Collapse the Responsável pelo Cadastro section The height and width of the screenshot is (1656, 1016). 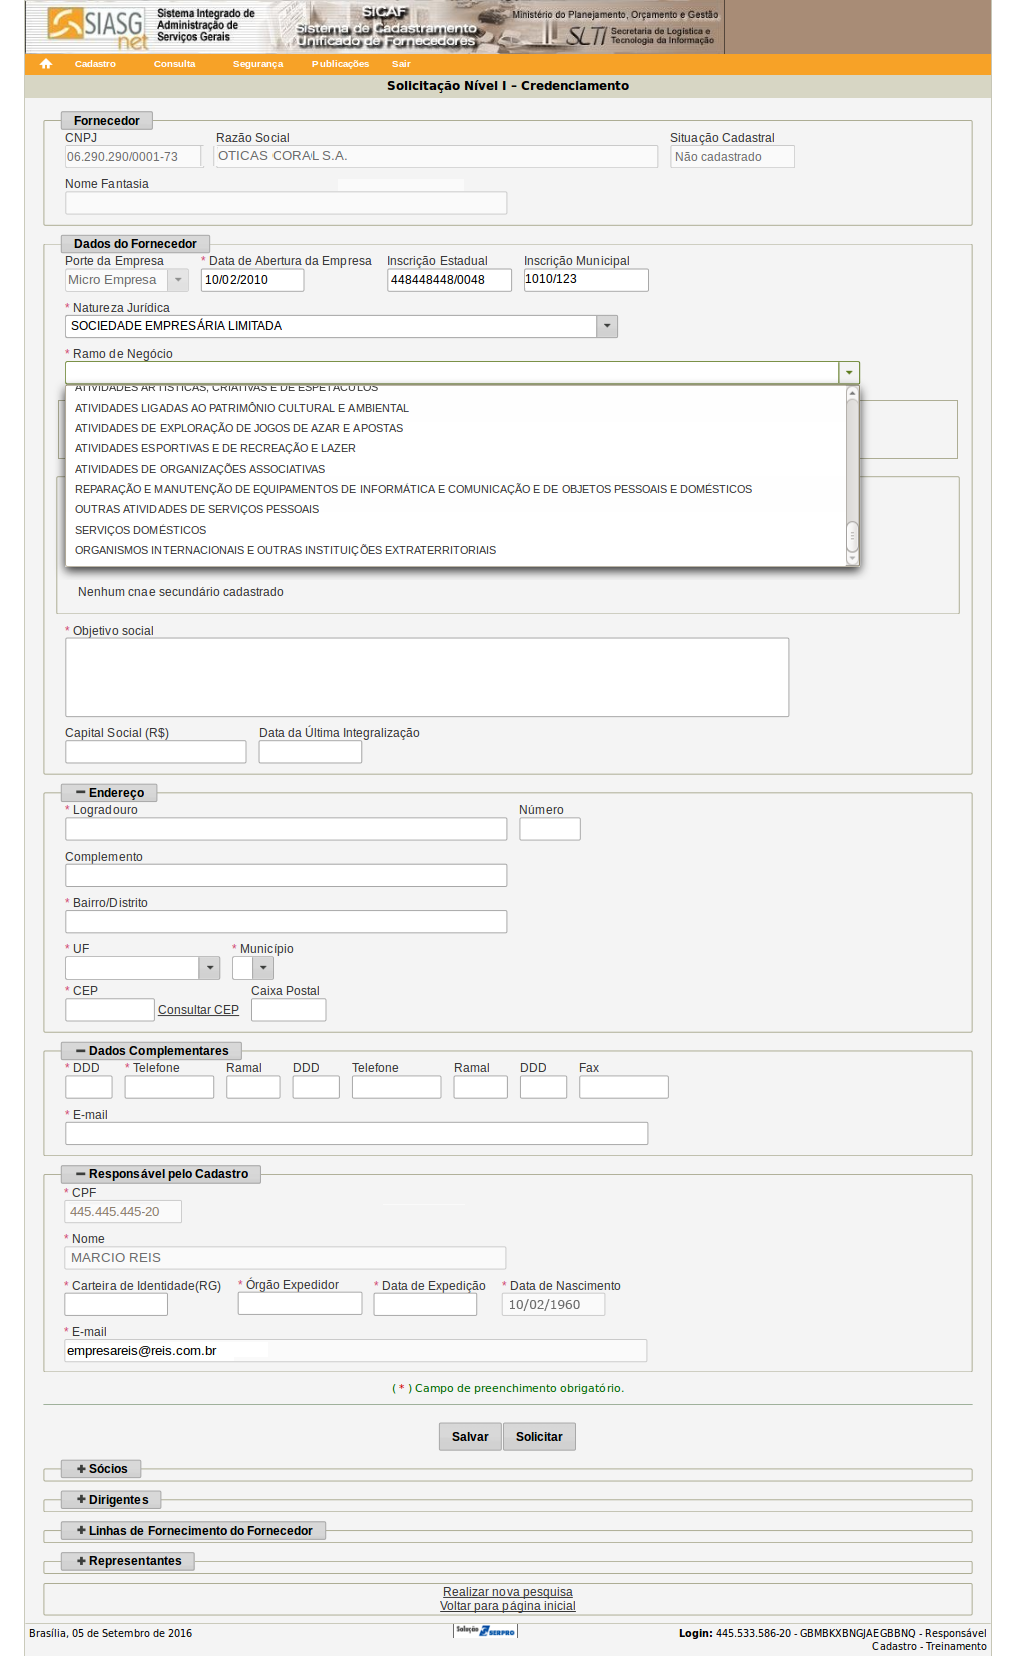tap(161, 1174)
